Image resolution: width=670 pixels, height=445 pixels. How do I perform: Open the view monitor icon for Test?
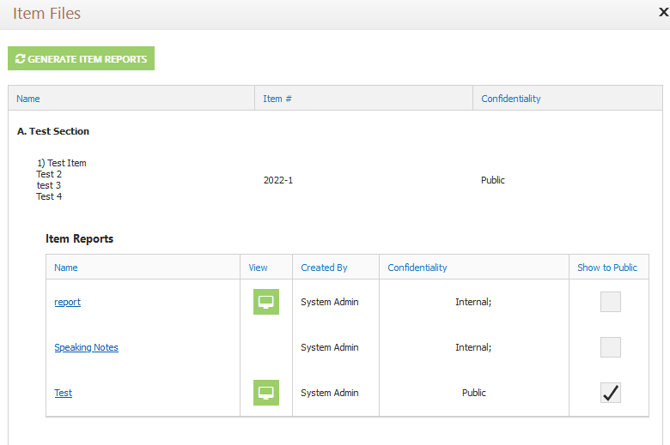(266, 393)
